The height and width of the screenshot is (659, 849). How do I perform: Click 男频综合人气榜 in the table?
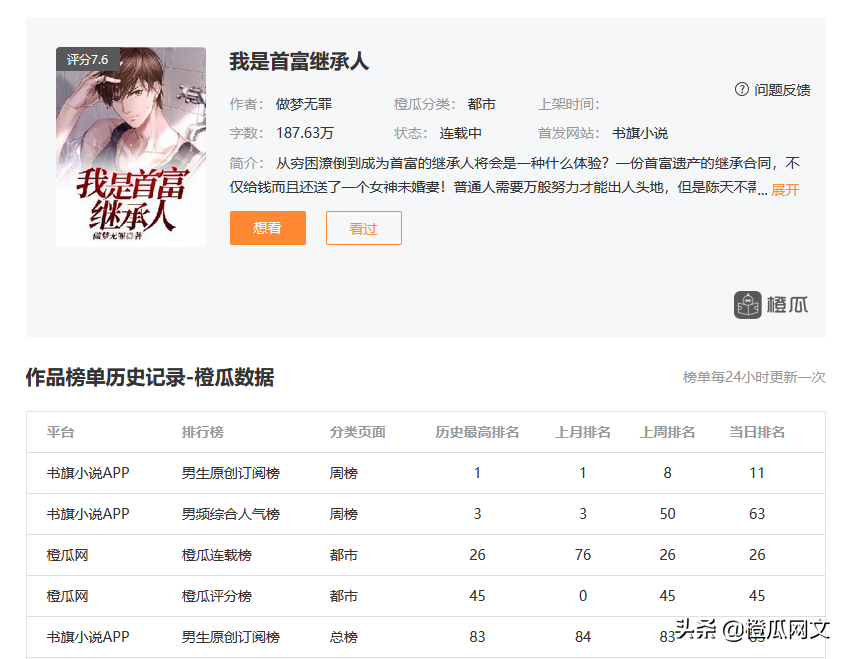(x=231, y=514)
